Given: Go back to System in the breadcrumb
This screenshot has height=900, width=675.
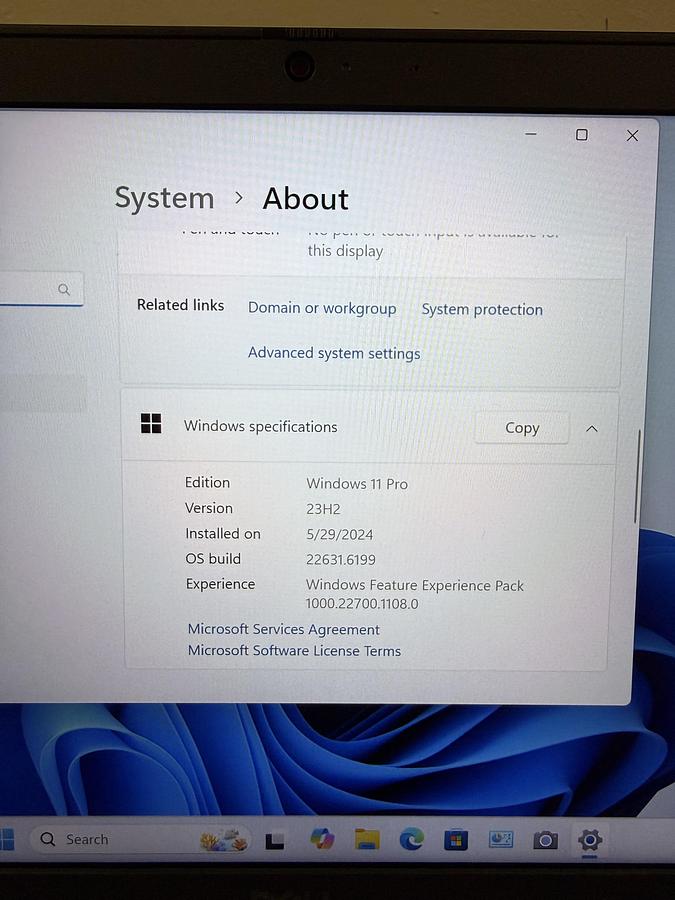Looking at the screenshot, I should pyautogui.click(x=164, y=199).
